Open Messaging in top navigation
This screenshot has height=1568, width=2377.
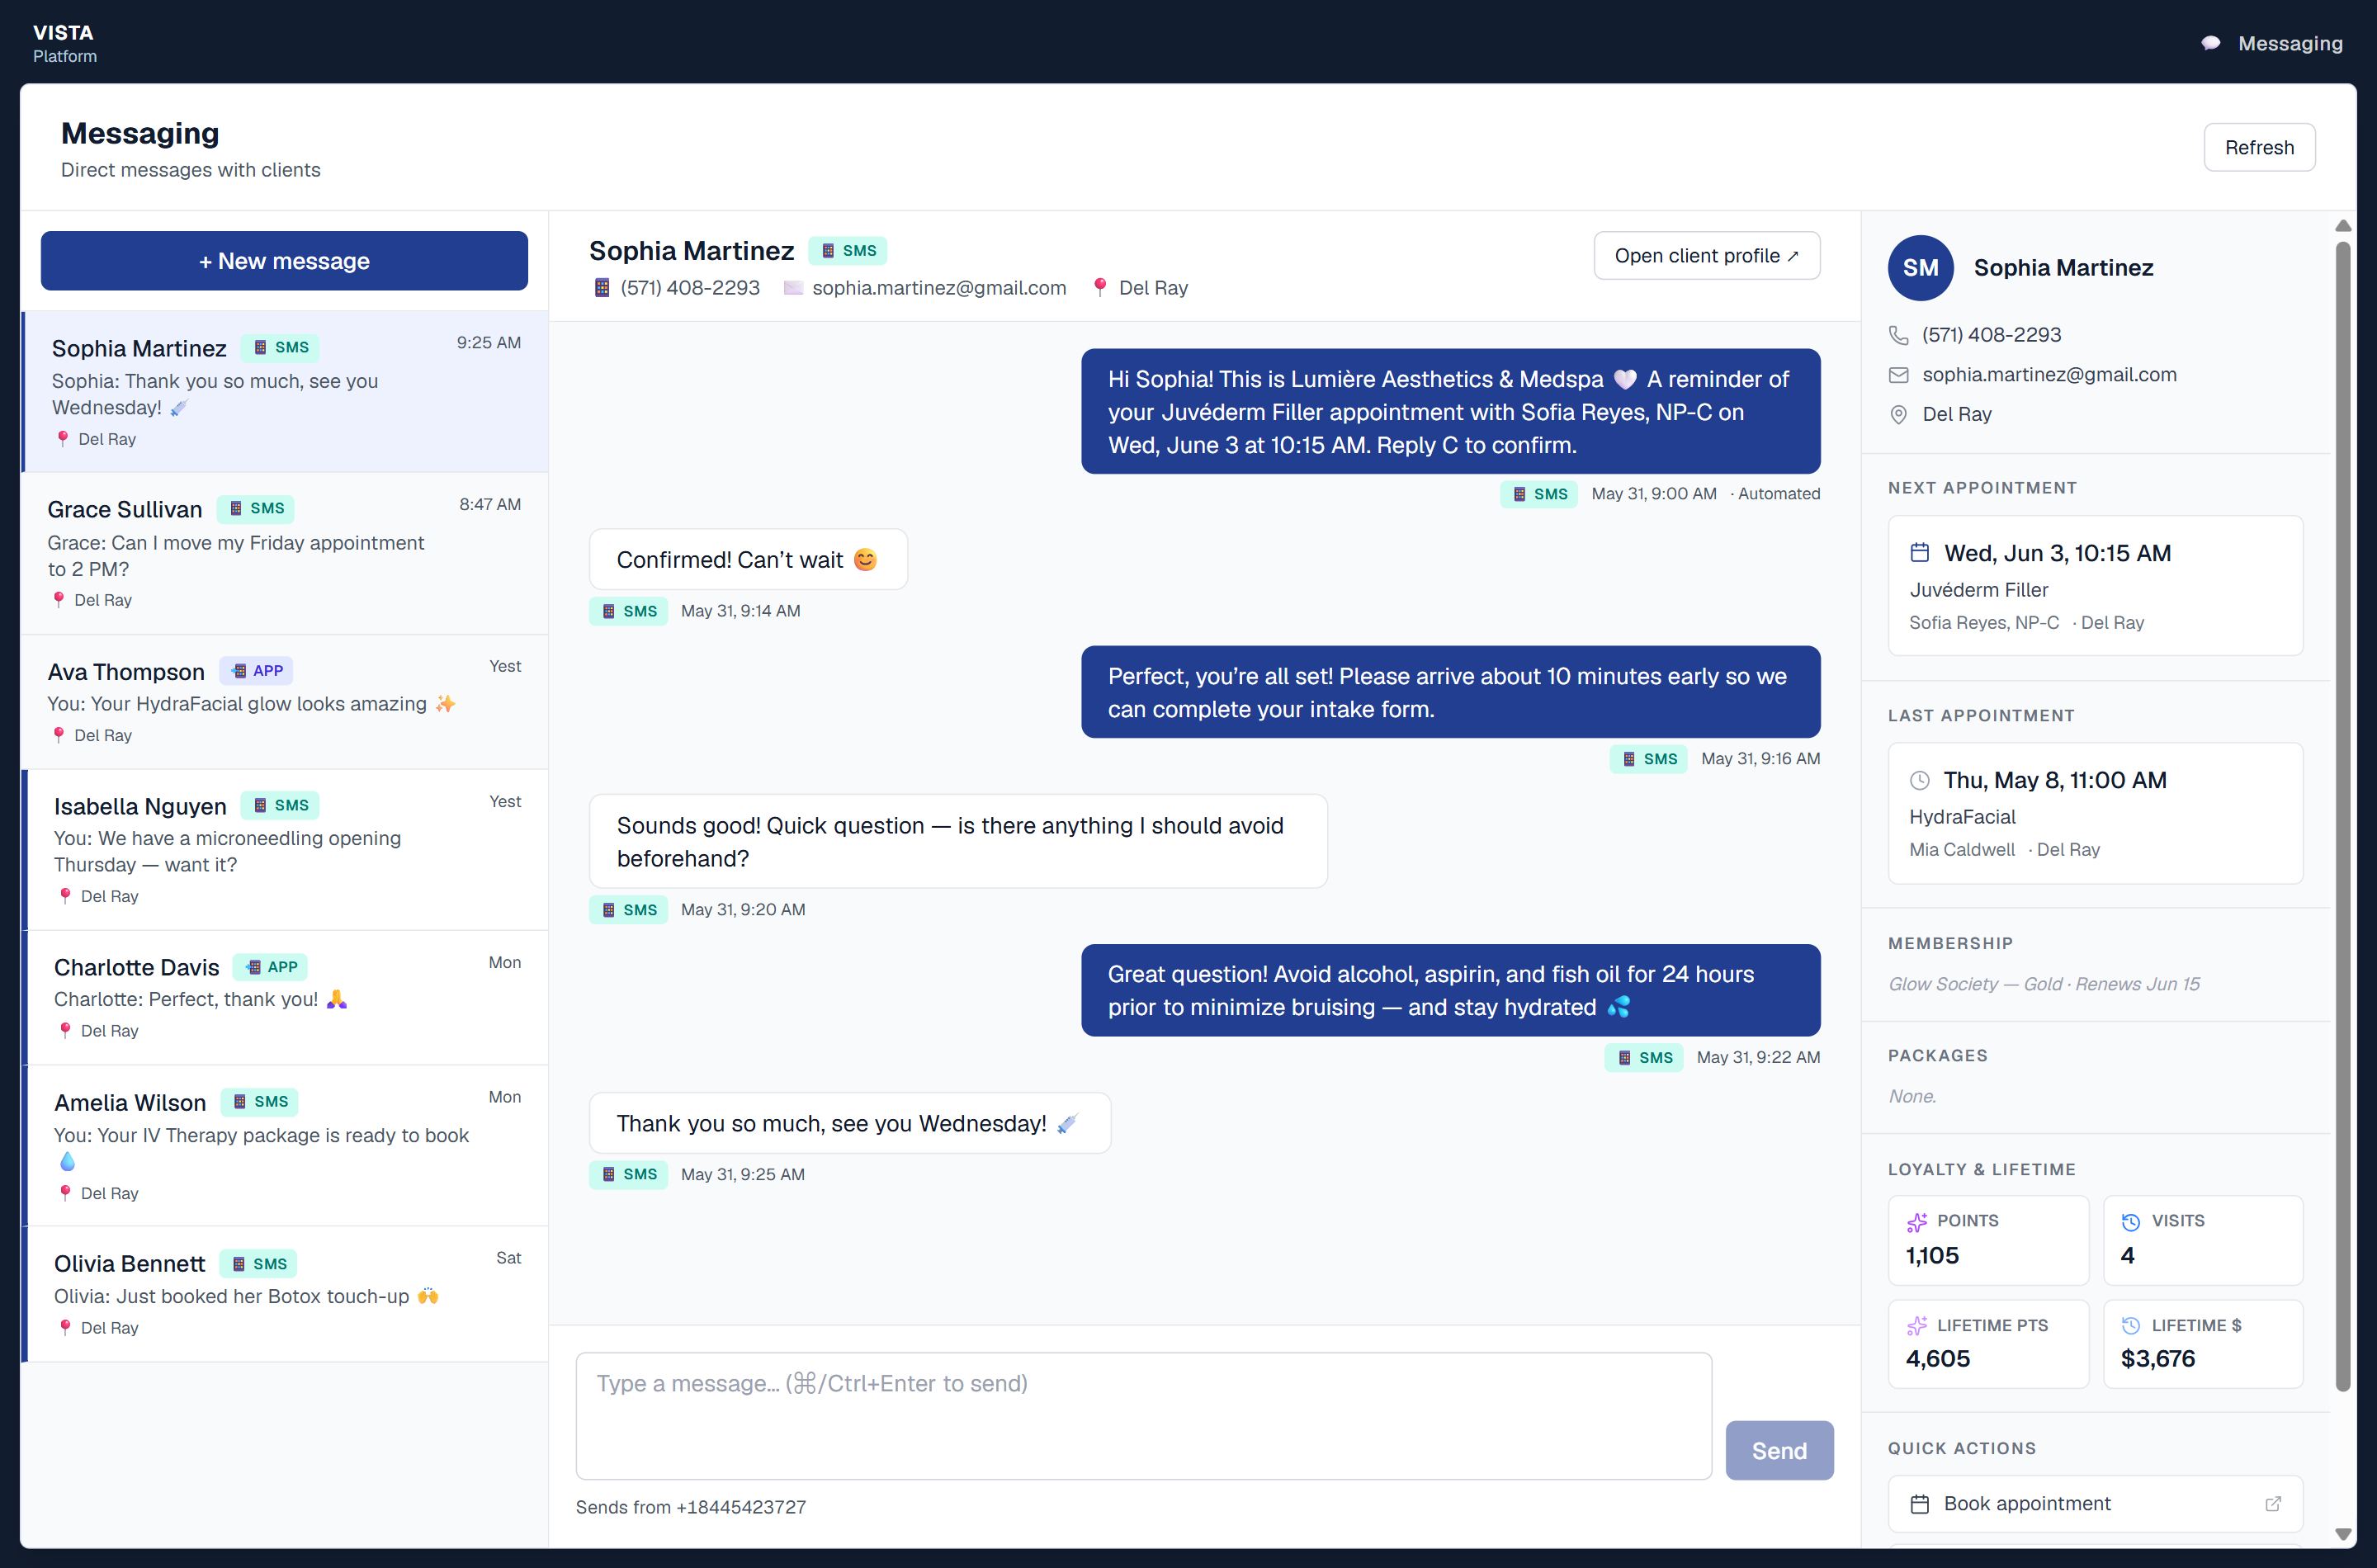click(2271, 43)
